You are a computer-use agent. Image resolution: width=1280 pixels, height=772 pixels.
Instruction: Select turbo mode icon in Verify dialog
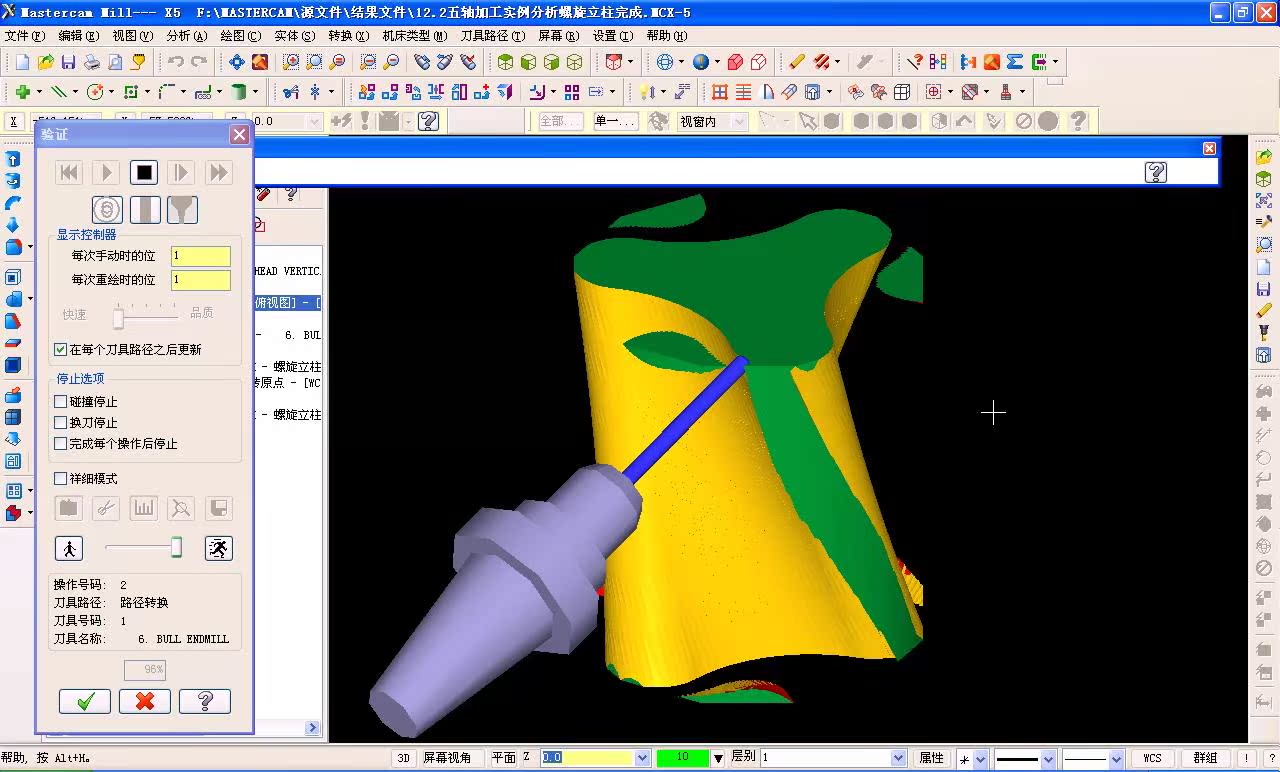coord(107,209)
